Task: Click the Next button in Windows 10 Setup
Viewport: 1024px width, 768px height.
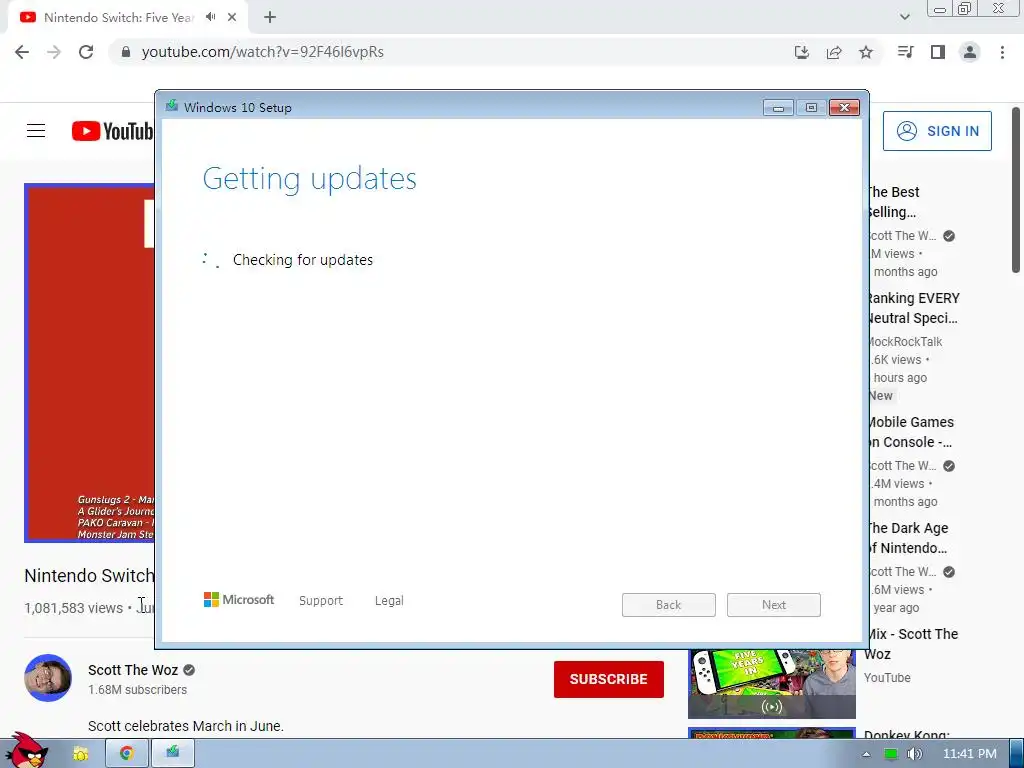Action: [774, 605]
